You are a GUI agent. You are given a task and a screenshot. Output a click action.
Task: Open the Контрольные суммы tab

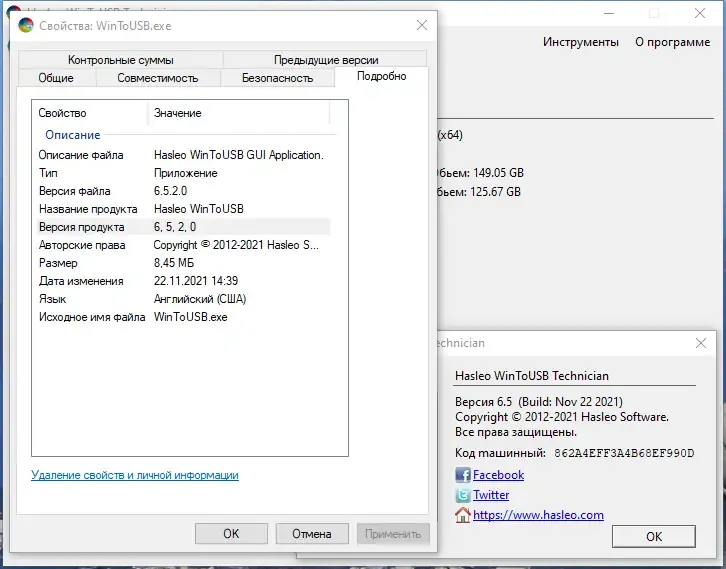click(121, 60)
